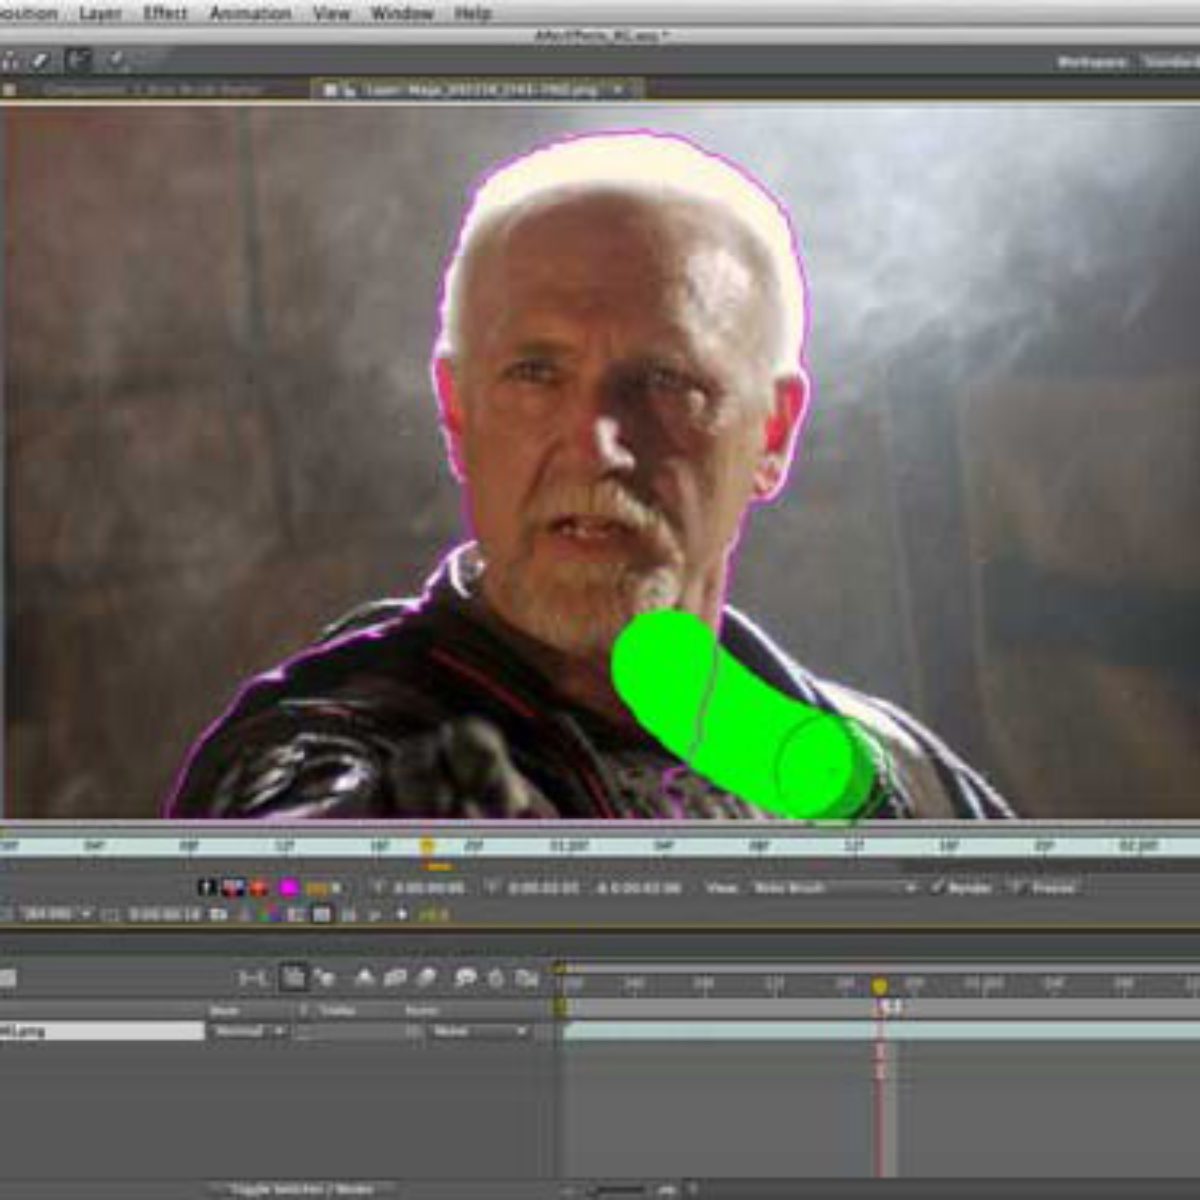Viewport: 1200px width, 1200px height.
Task: Open the View menu
Action: tap(331, 13)
